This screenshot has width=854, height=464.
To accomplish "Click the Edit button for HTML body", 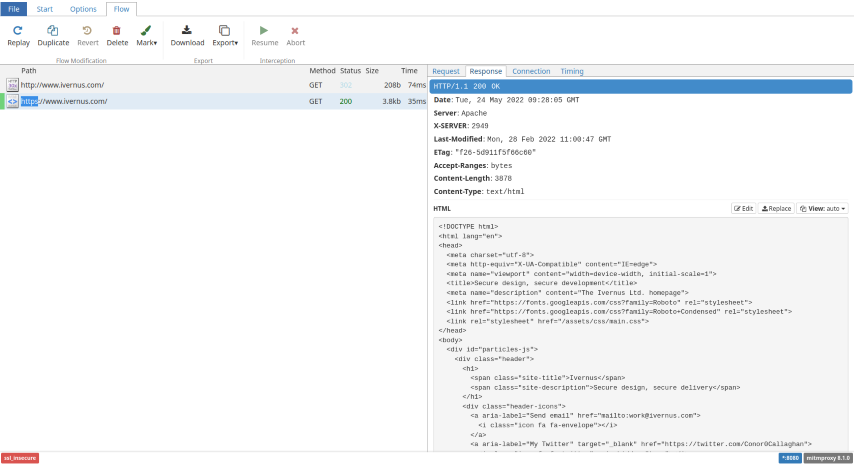I will point(743,208).
